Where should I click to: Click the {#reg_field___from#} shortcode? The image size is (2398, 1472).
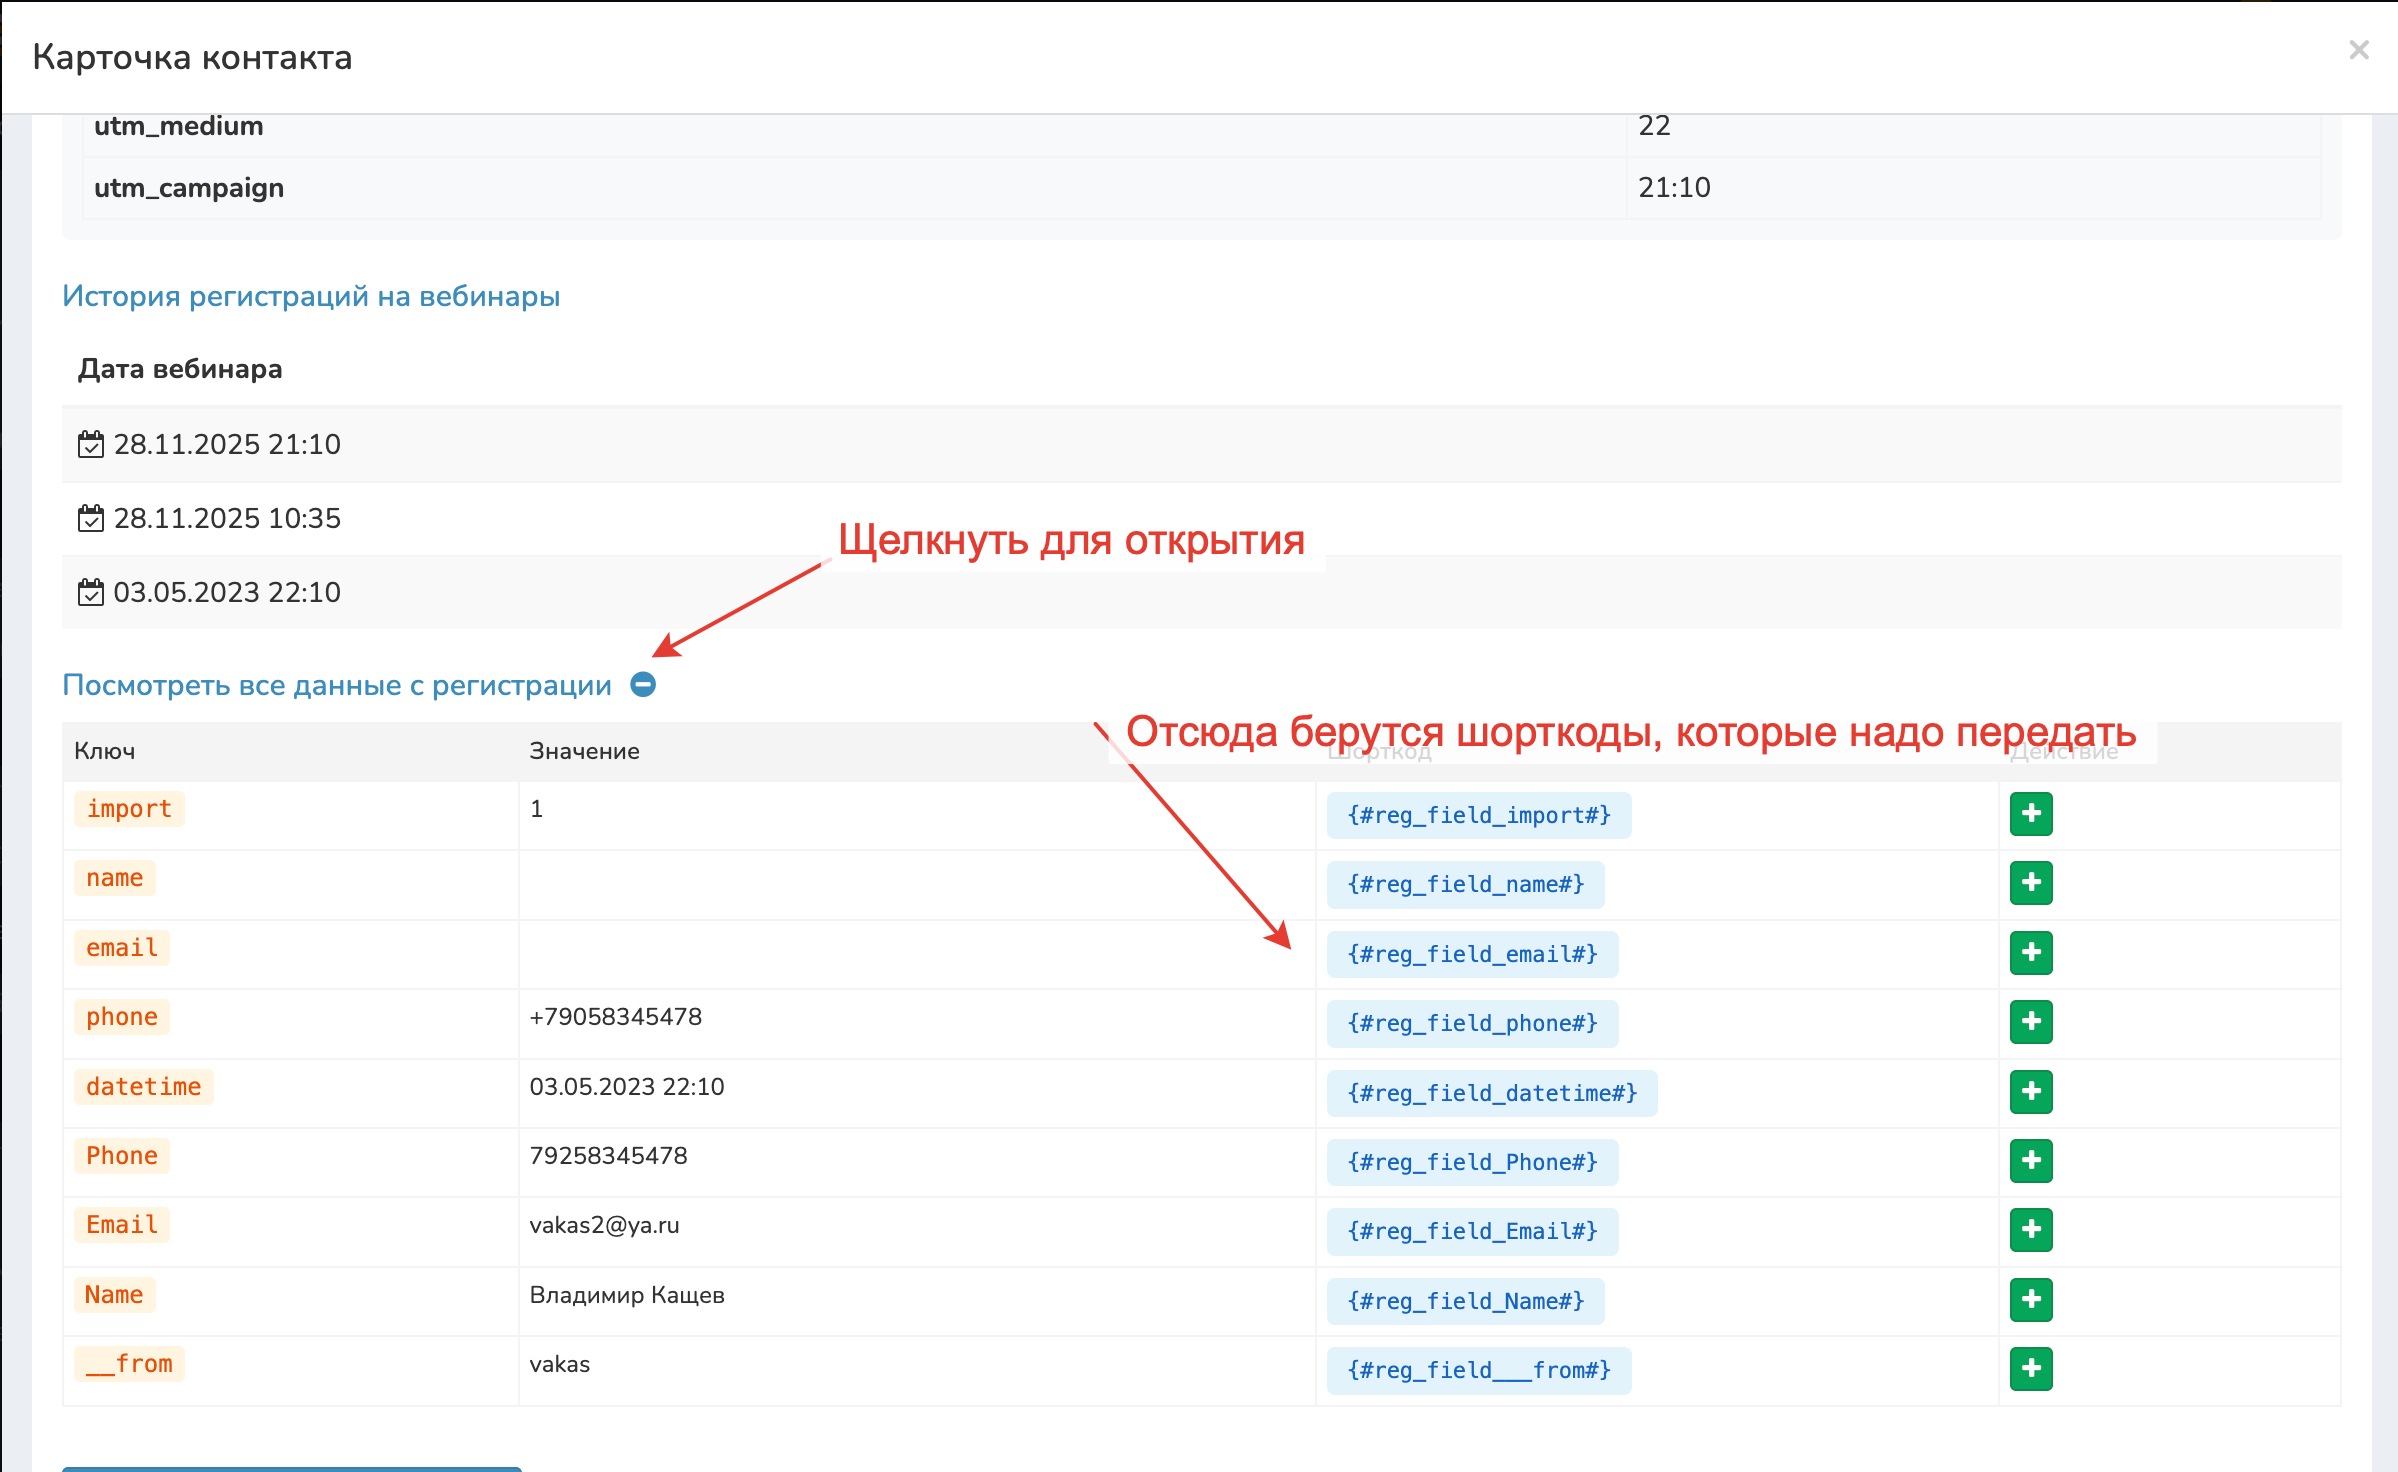1478,1370
